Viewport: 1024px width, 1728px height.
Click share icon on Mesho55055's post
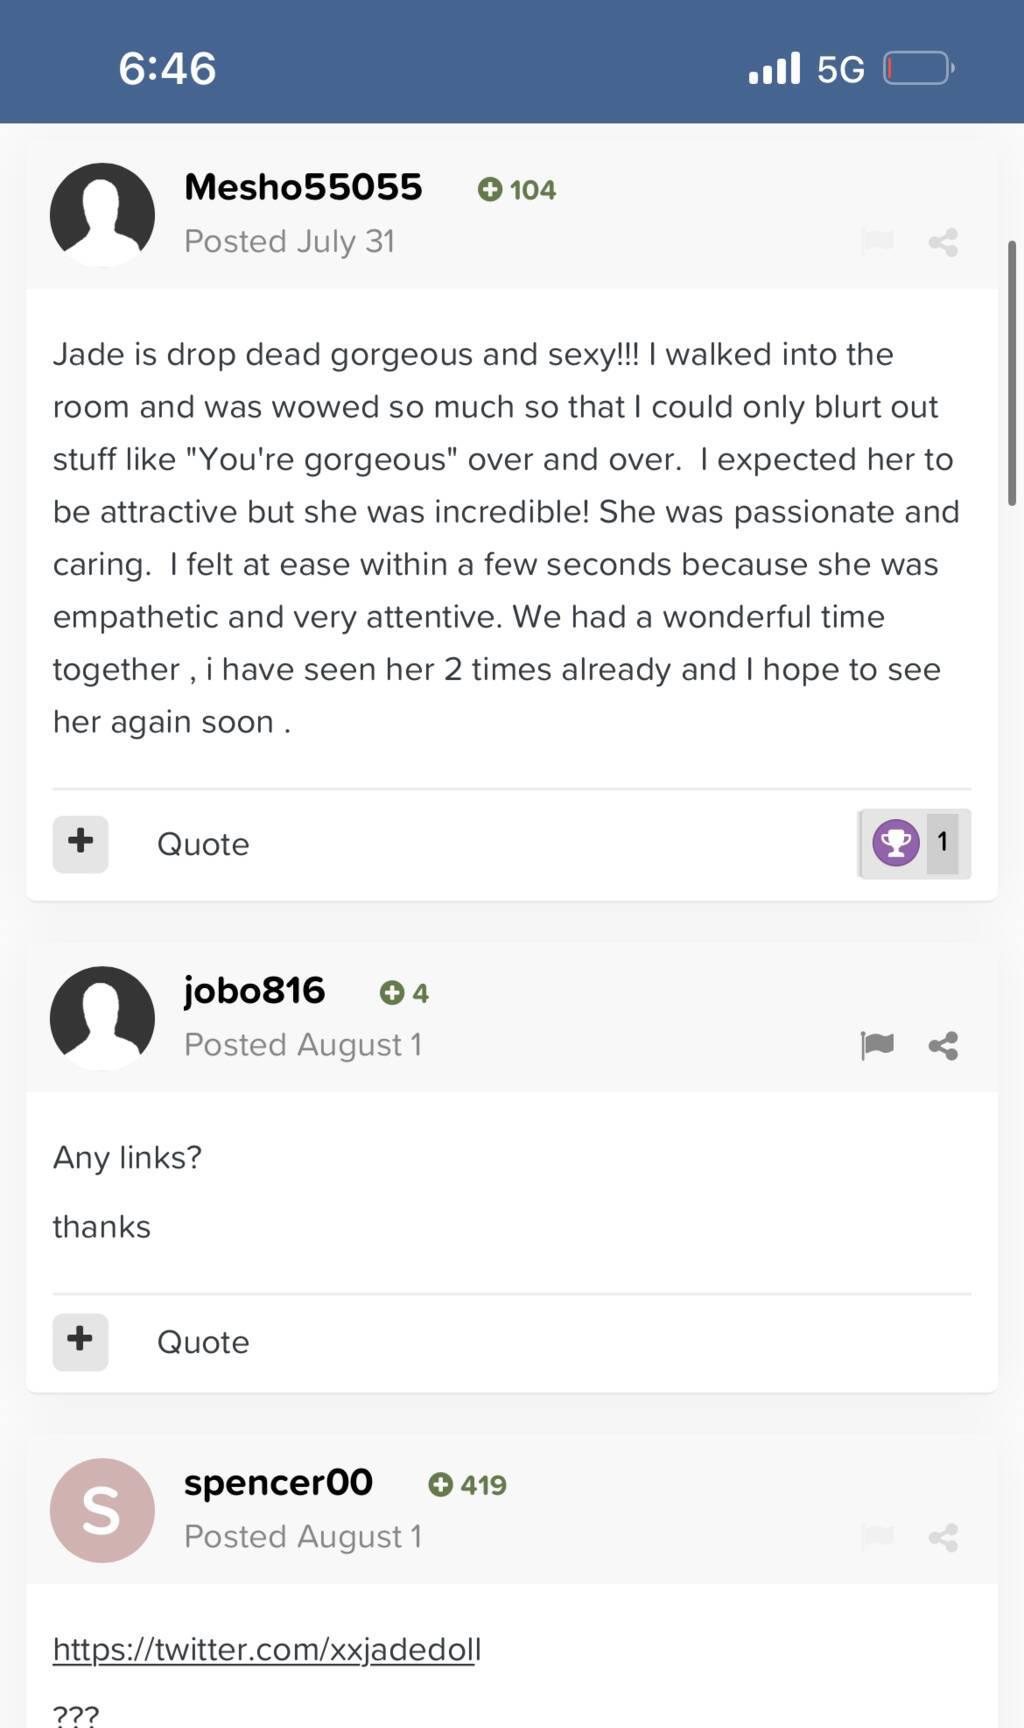coord(943,242)
